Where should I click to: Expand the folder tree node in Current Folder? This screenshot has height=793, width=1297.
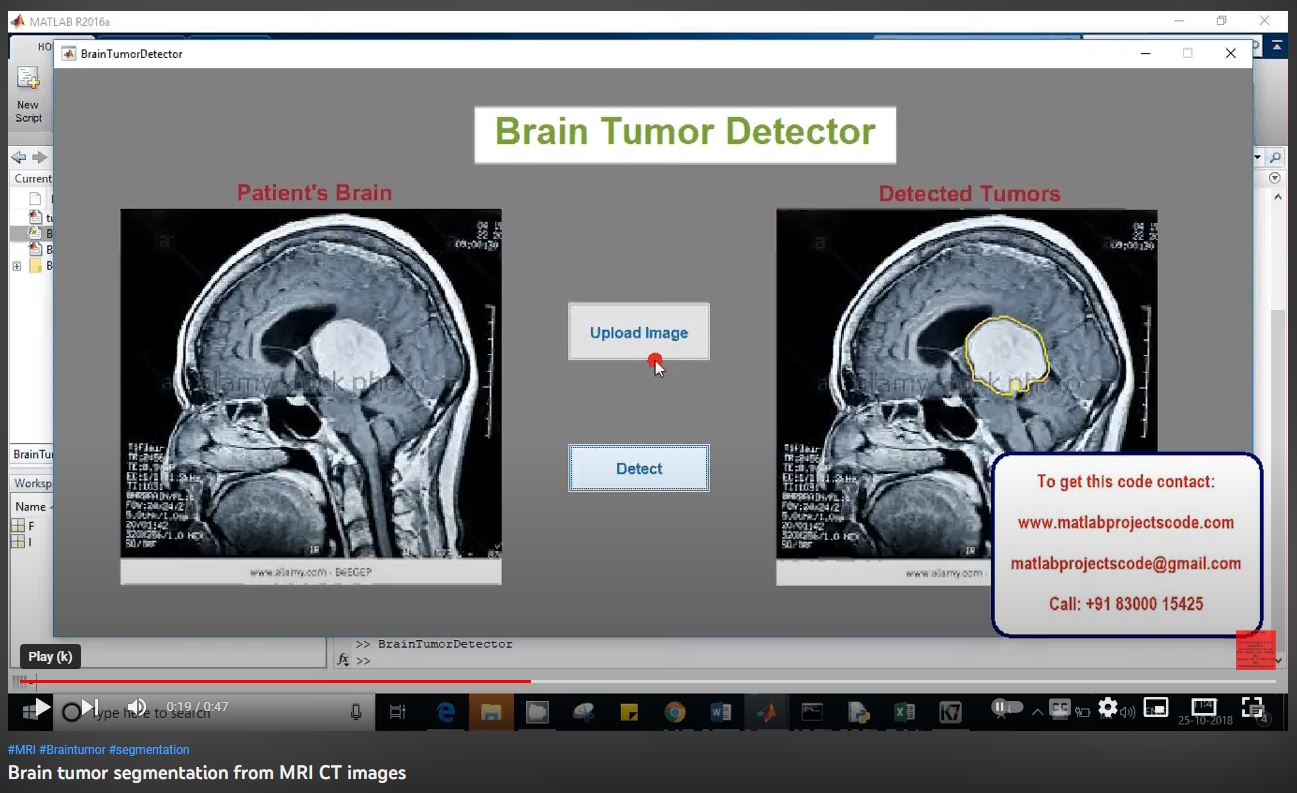pyautogui.click(x=16, y=266)
